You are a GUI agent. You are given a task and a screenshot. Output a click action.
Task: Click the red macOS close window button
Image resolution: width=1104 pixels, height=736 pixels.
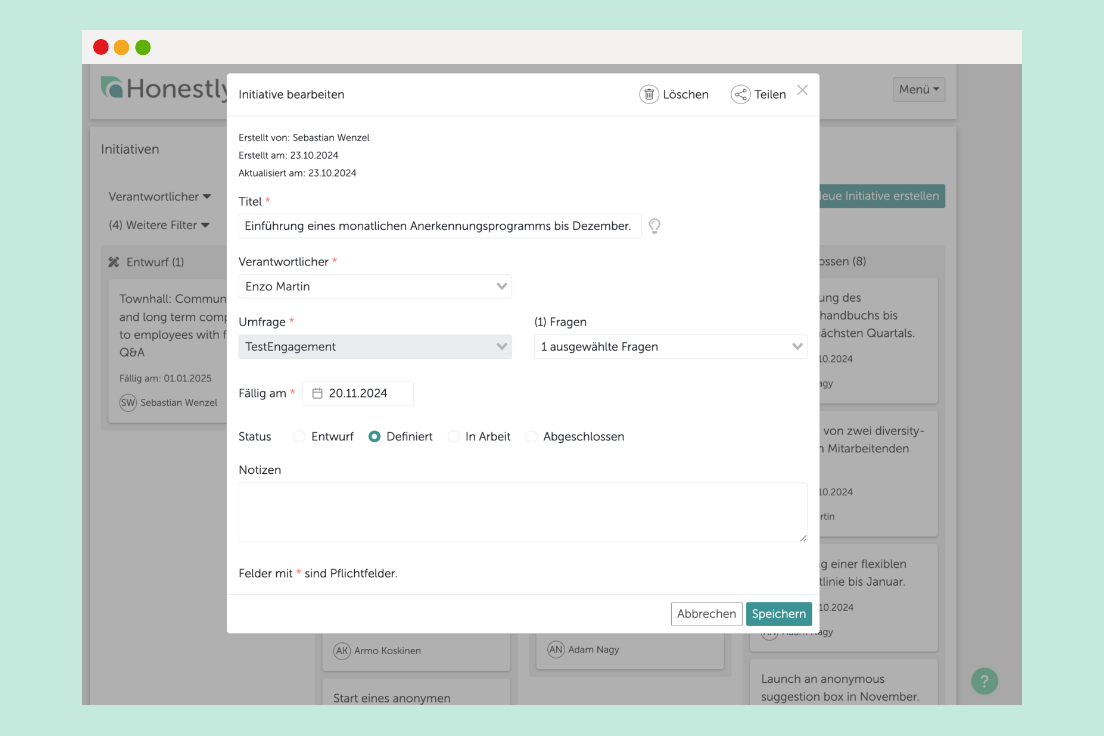pos(101,47)
